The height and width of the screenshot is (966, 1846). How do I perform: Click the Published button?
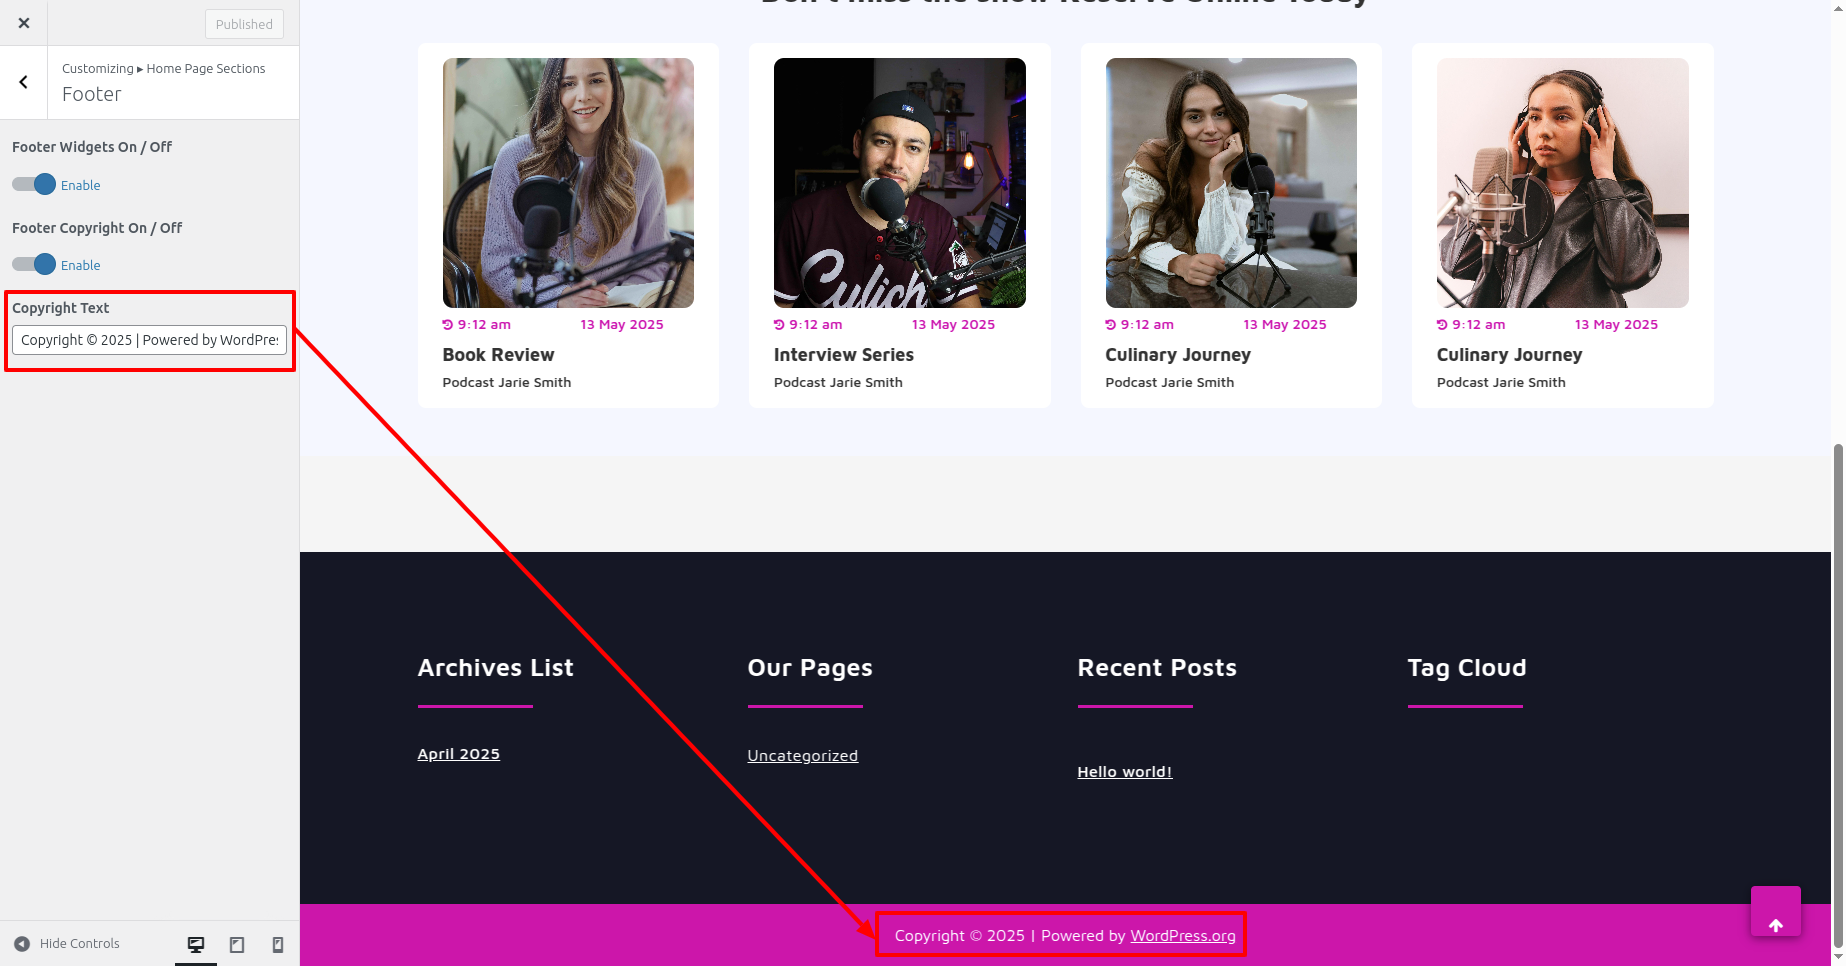point(244,24)
